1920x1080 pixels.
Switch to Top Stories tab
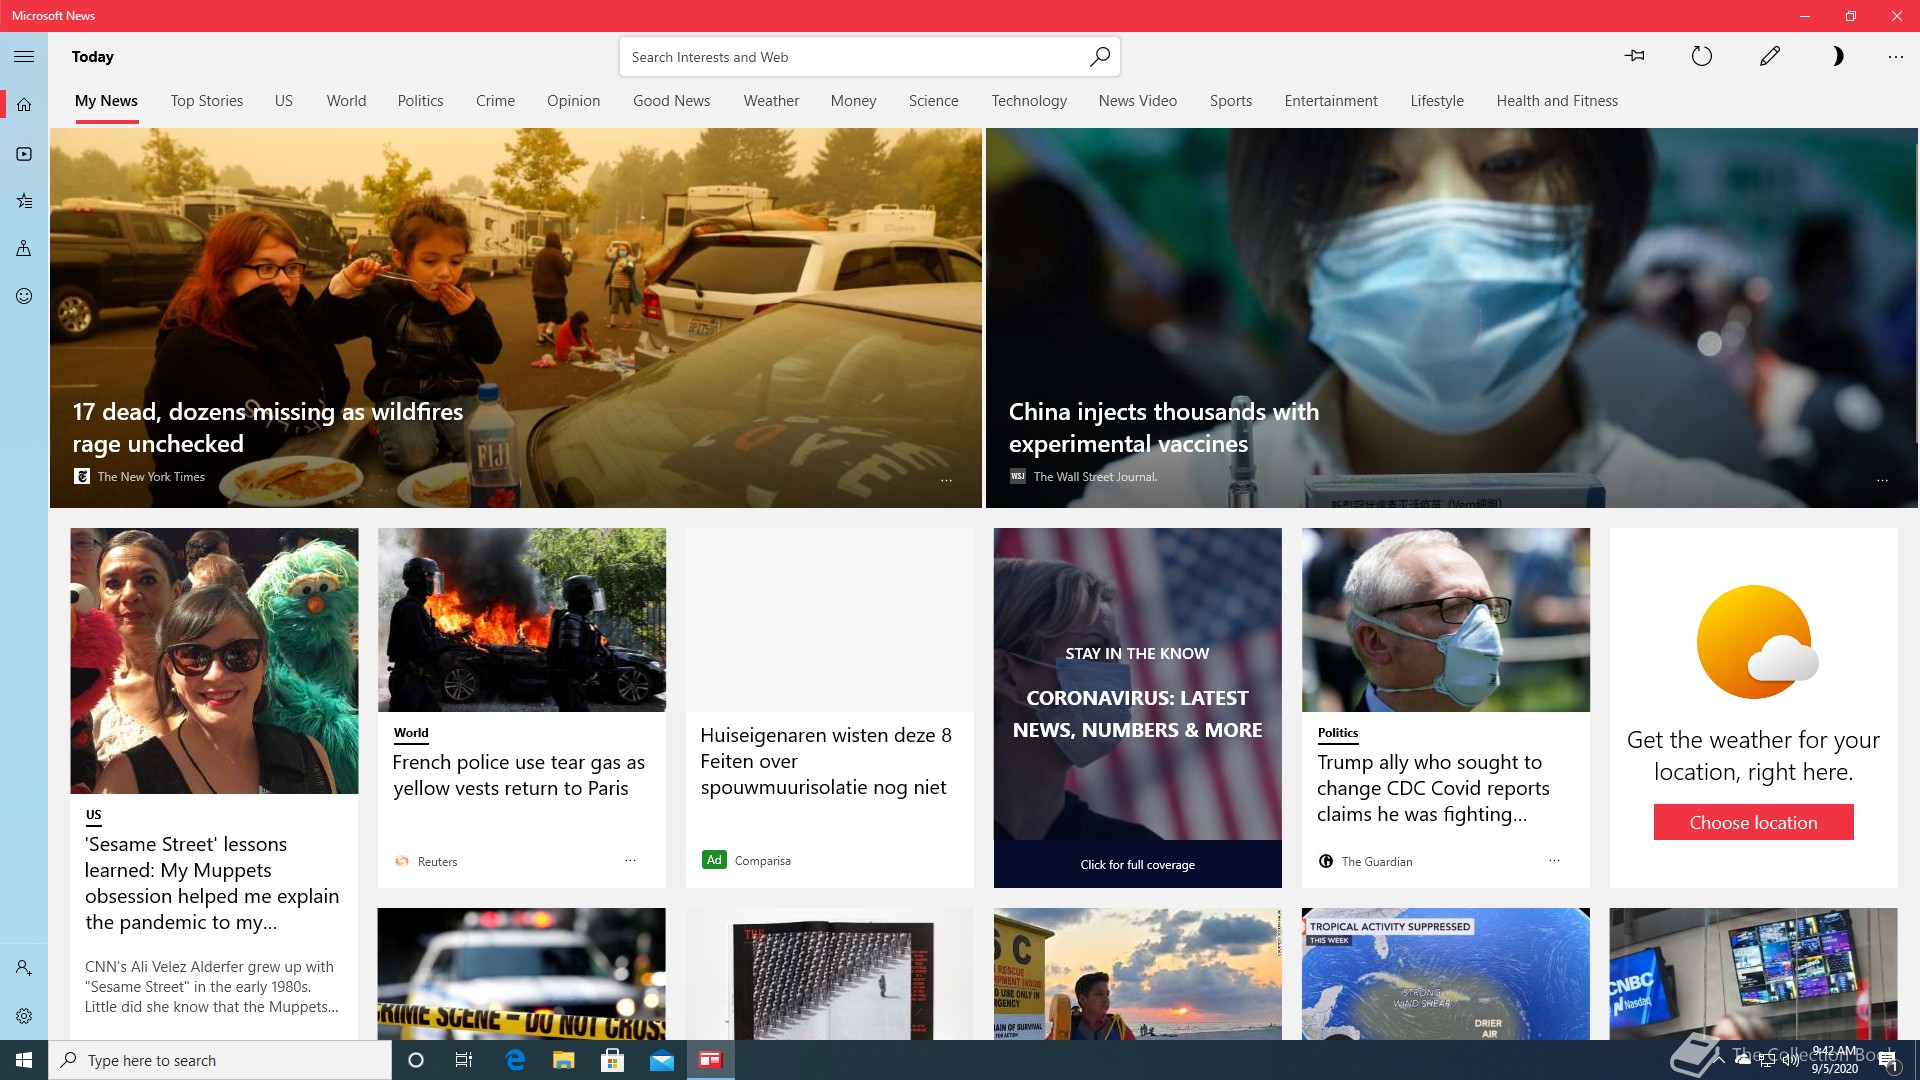point(207,101)
